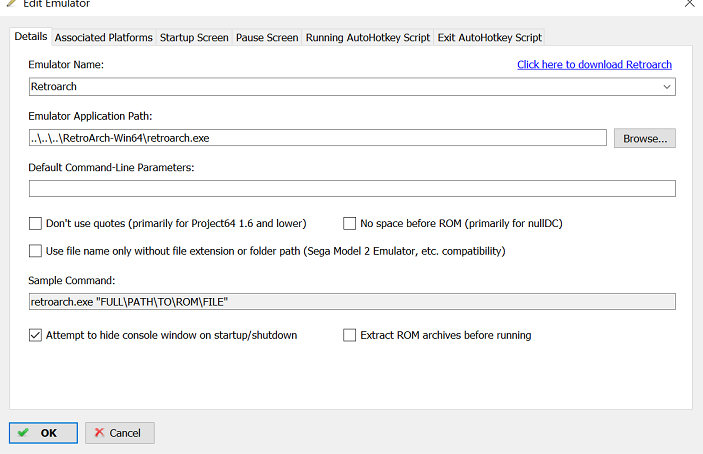Enable No space before ROM checkbox
The image size is (703, 454).
[x=349, y=223]
